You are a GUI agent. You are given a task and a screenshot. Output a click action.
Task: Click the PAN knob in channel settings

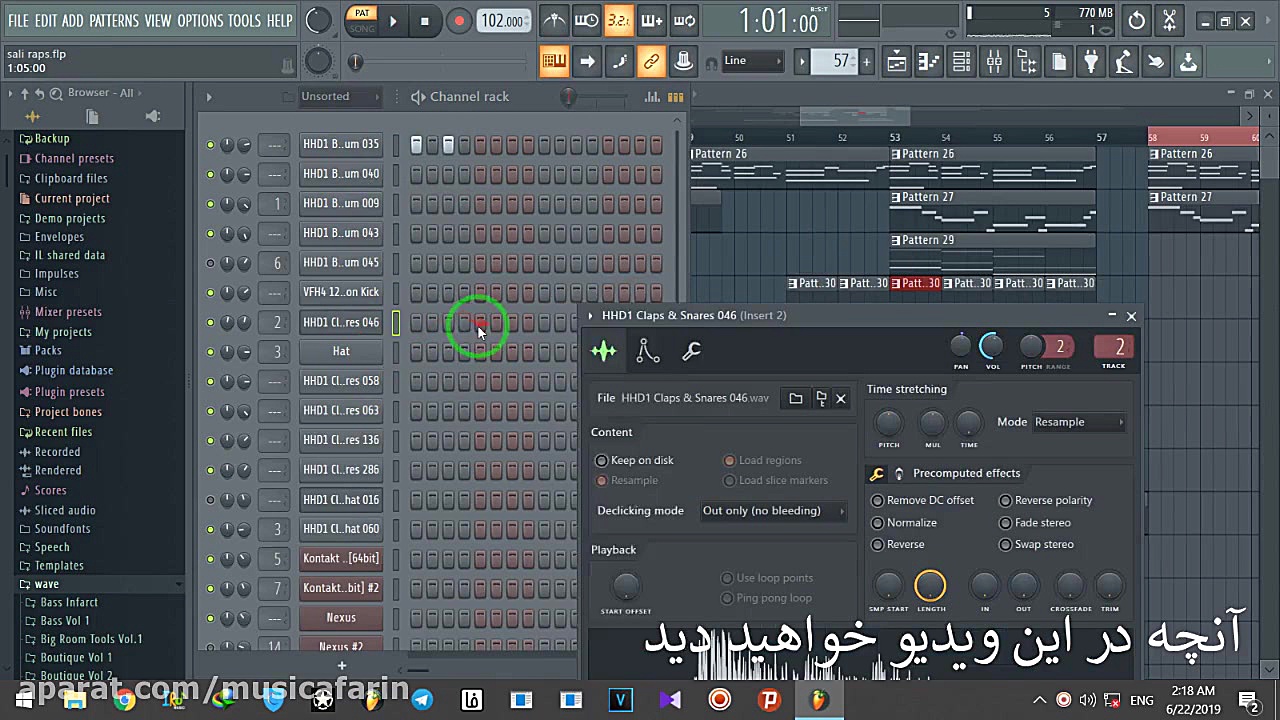click(x=960, y=346)
